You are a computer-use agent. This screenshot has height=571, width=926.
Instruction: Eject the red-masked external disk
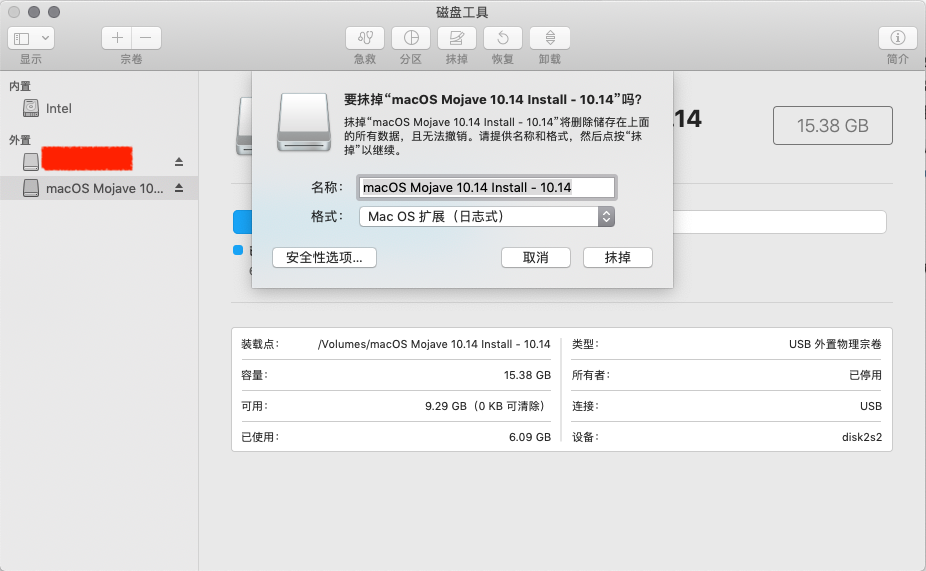coord(179,161)
